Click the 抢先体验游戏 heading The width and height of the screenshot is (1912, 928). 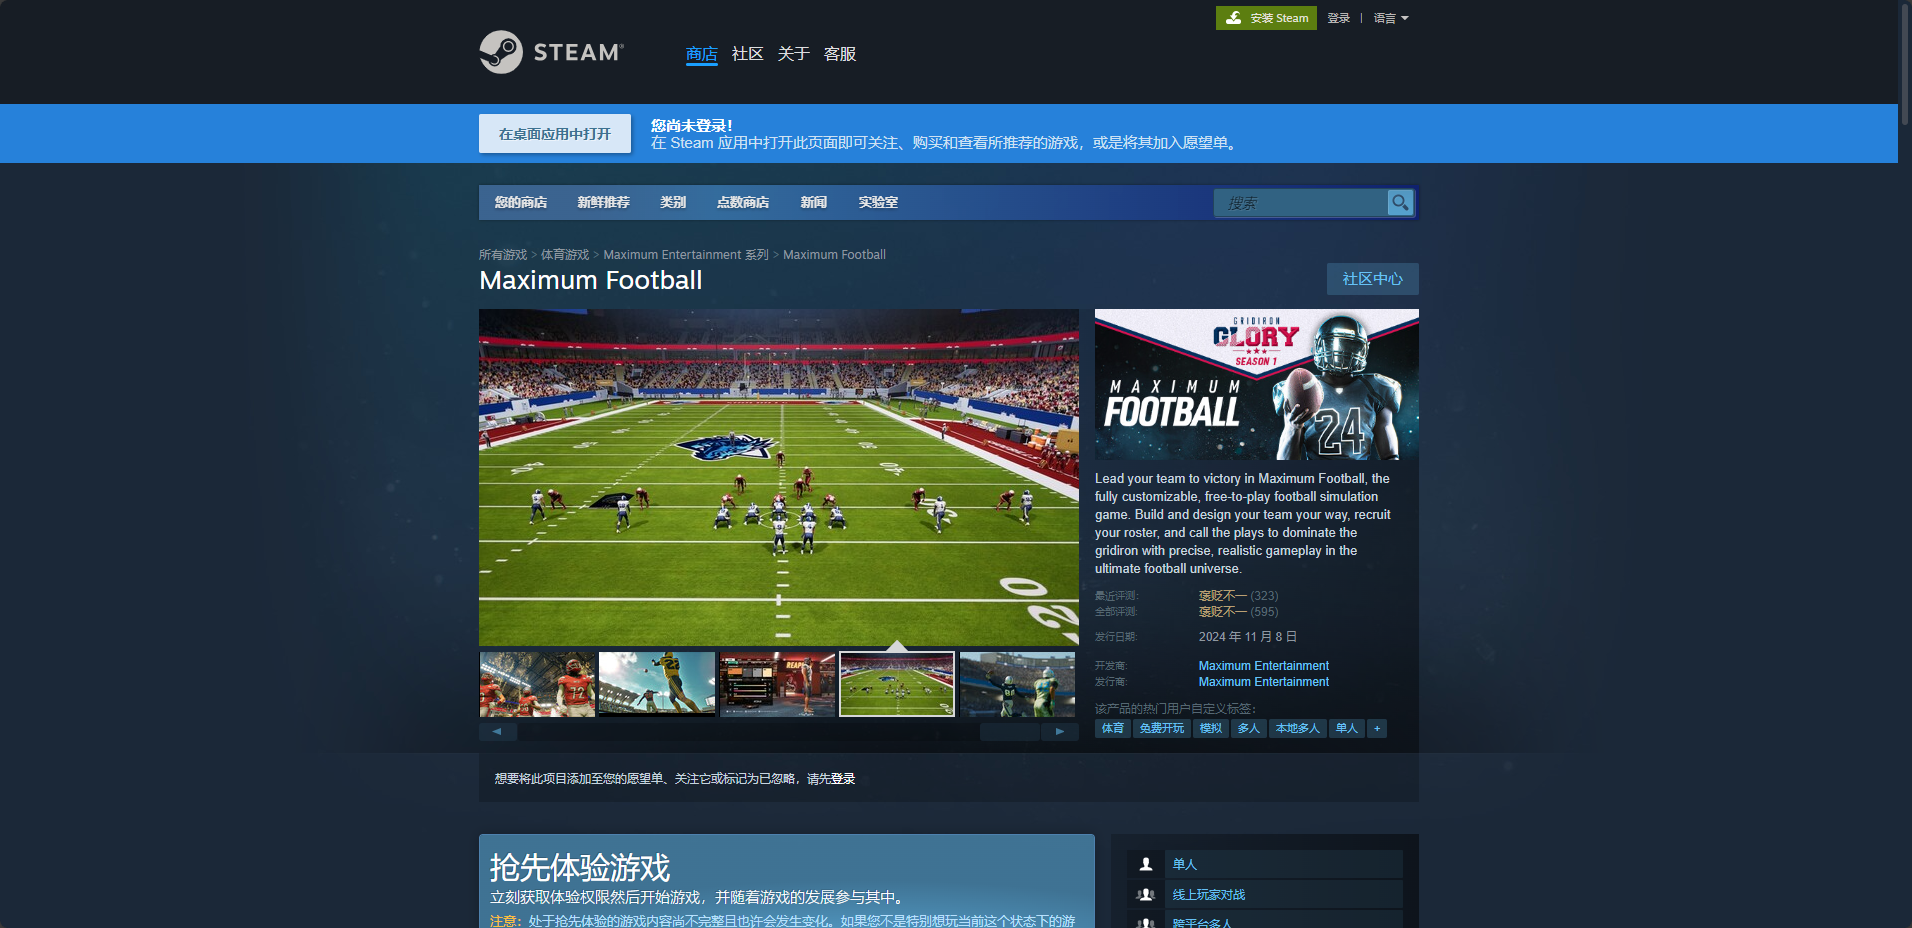tap(580, 867)
